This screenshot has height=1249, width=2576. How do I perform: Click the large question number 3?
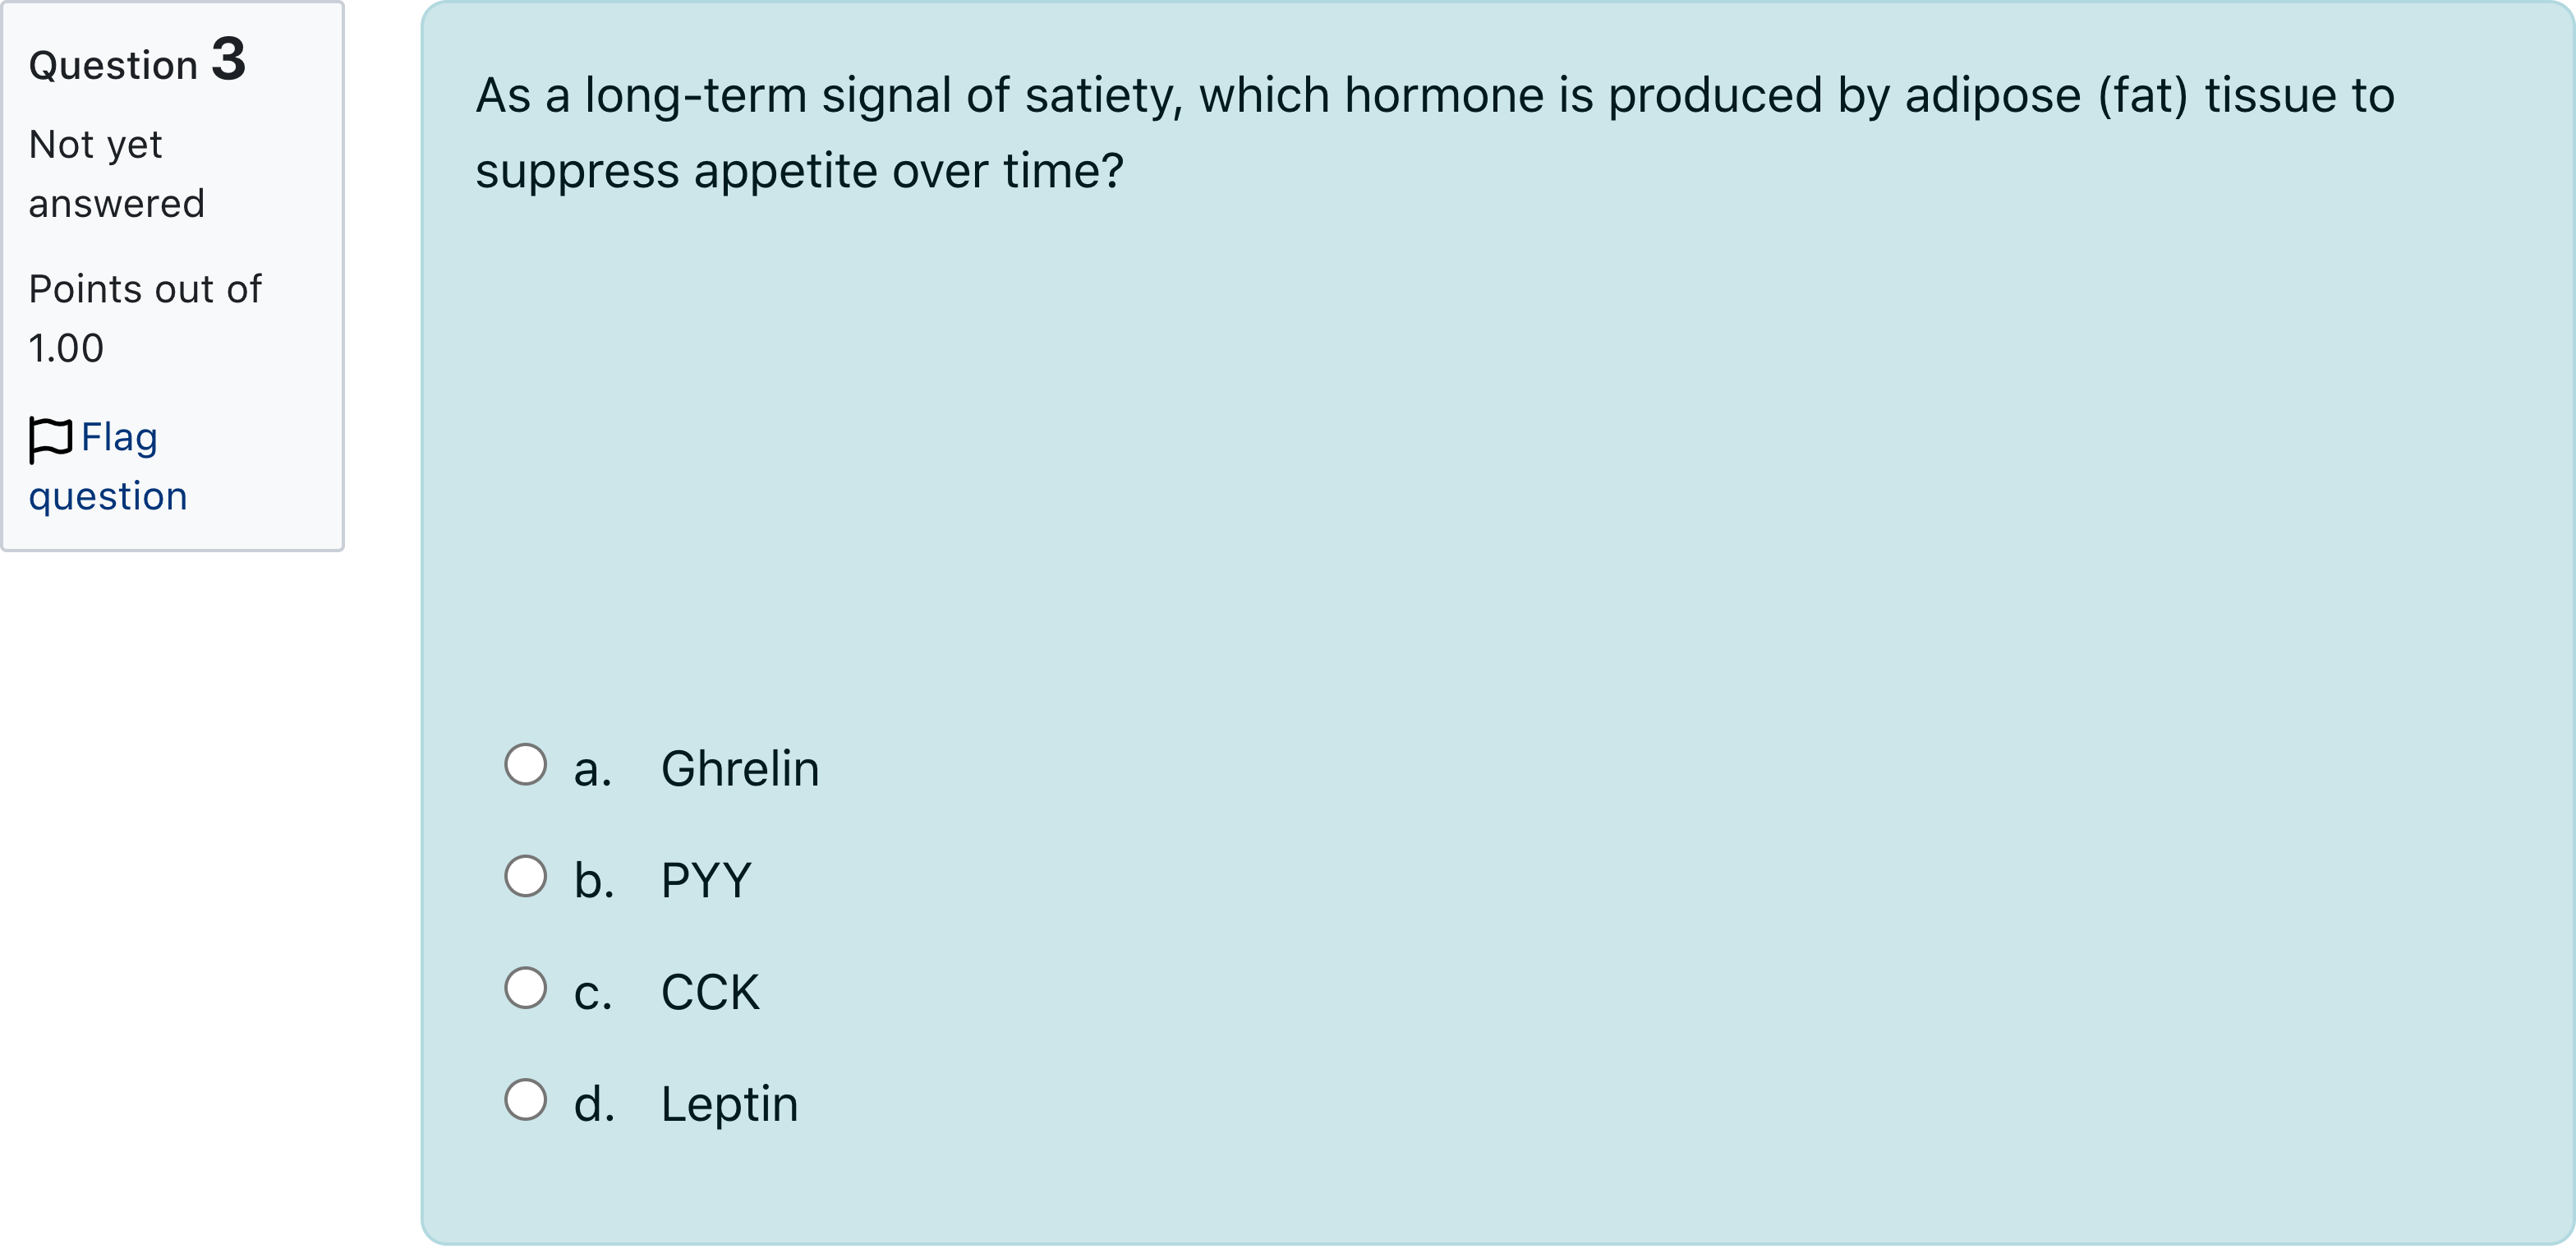pyautogui.click(x=228, y=59)
